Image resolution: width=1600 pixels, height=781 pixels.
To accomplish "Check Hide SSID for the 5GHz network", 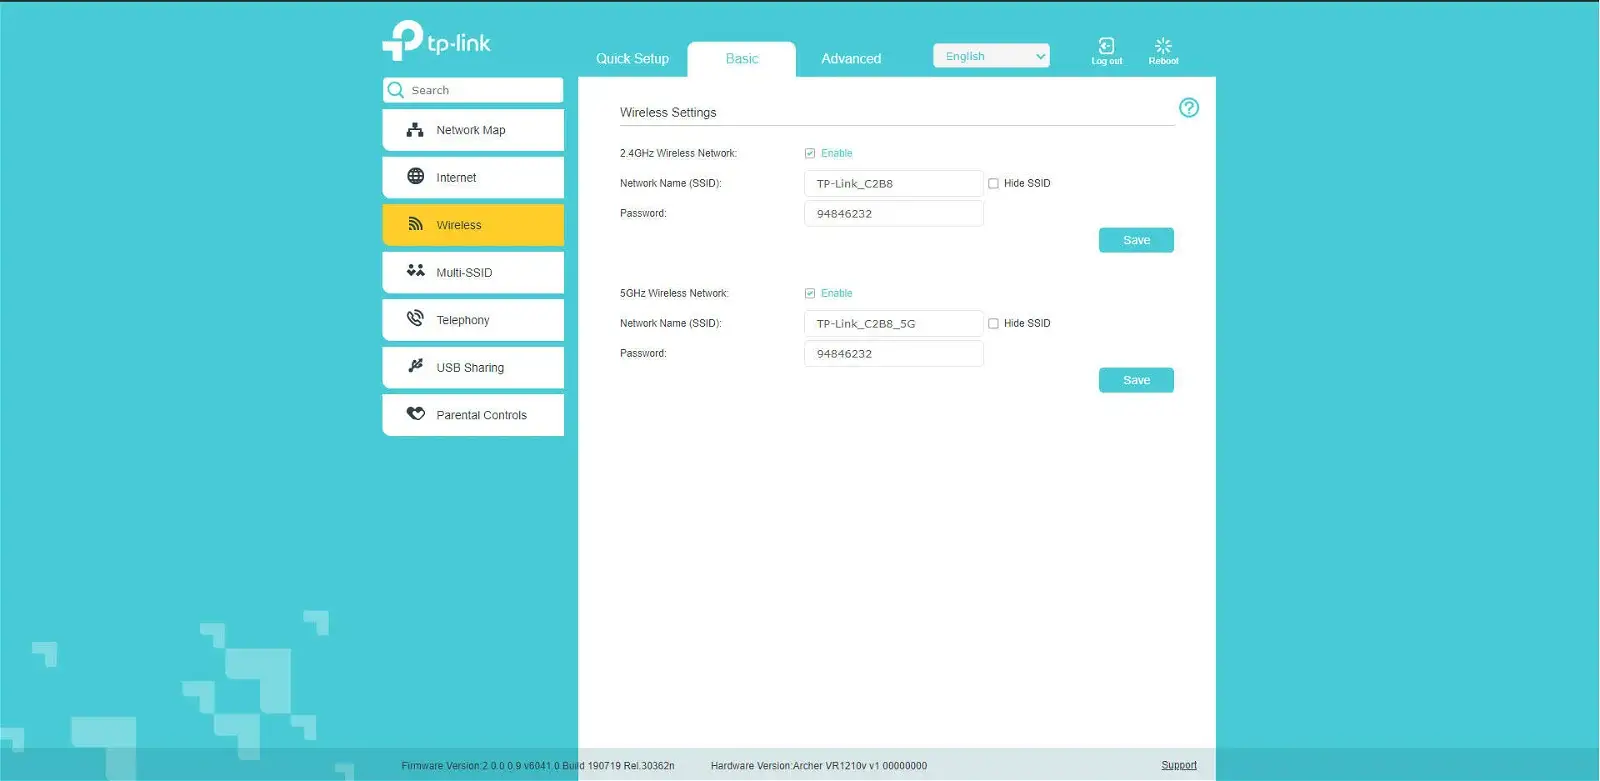I will (x=993, y=323).
